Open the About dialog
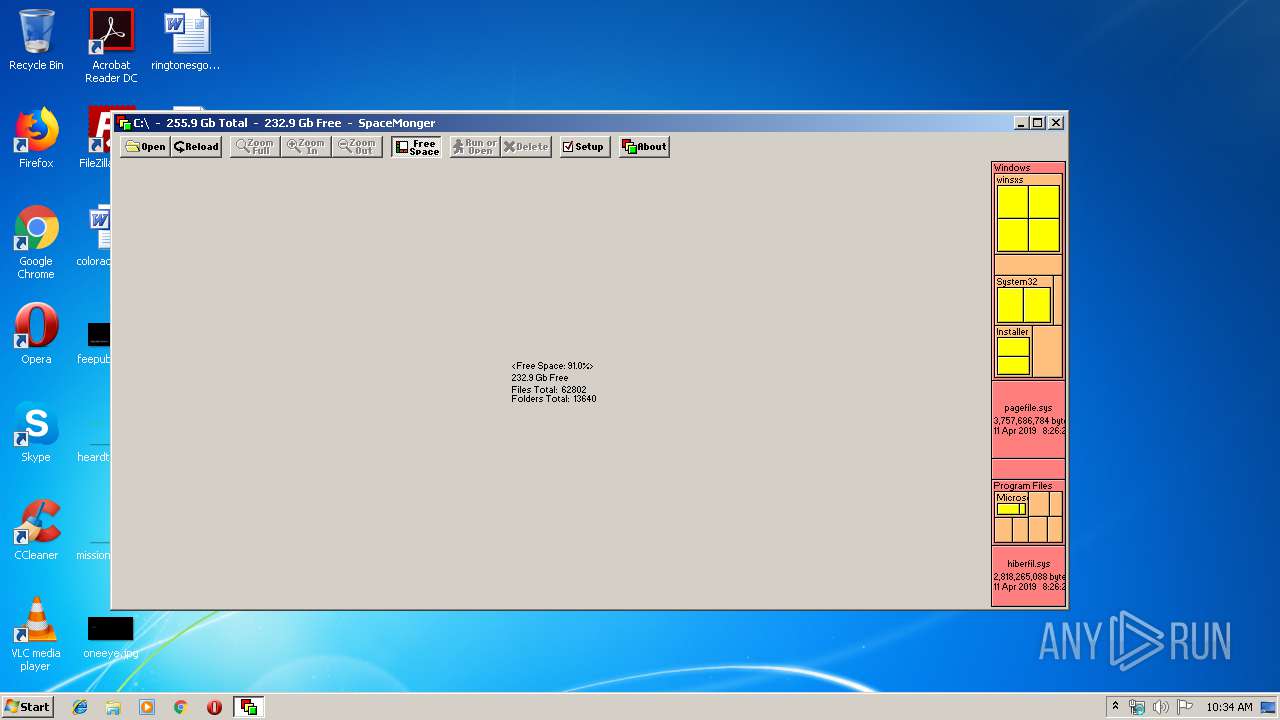Image resolution: width=1280 pixels, height=720 pixels. click(x=644, y=147)
